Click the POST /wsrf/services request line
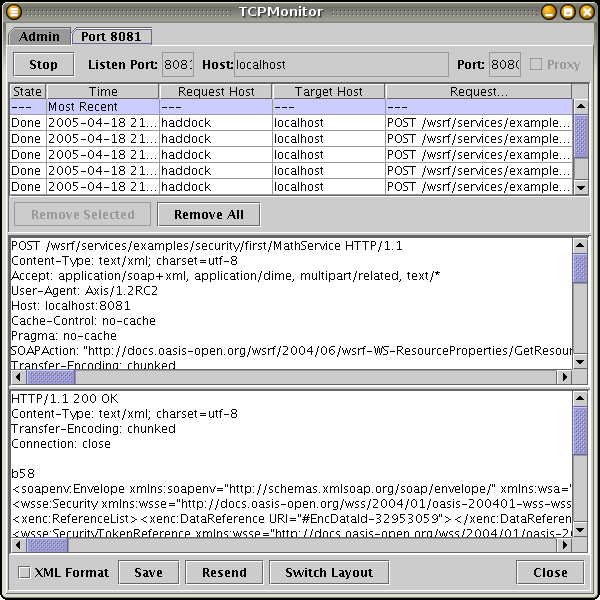The image size is (600, 600). click(x=207, y=246)
